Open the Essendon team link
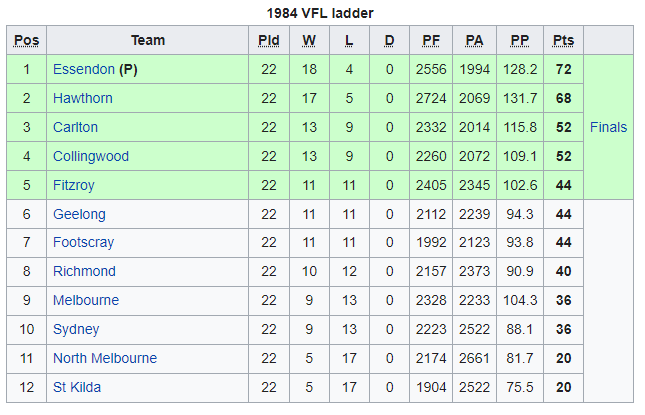Screen dimensions: 645x415 point(84,70)
